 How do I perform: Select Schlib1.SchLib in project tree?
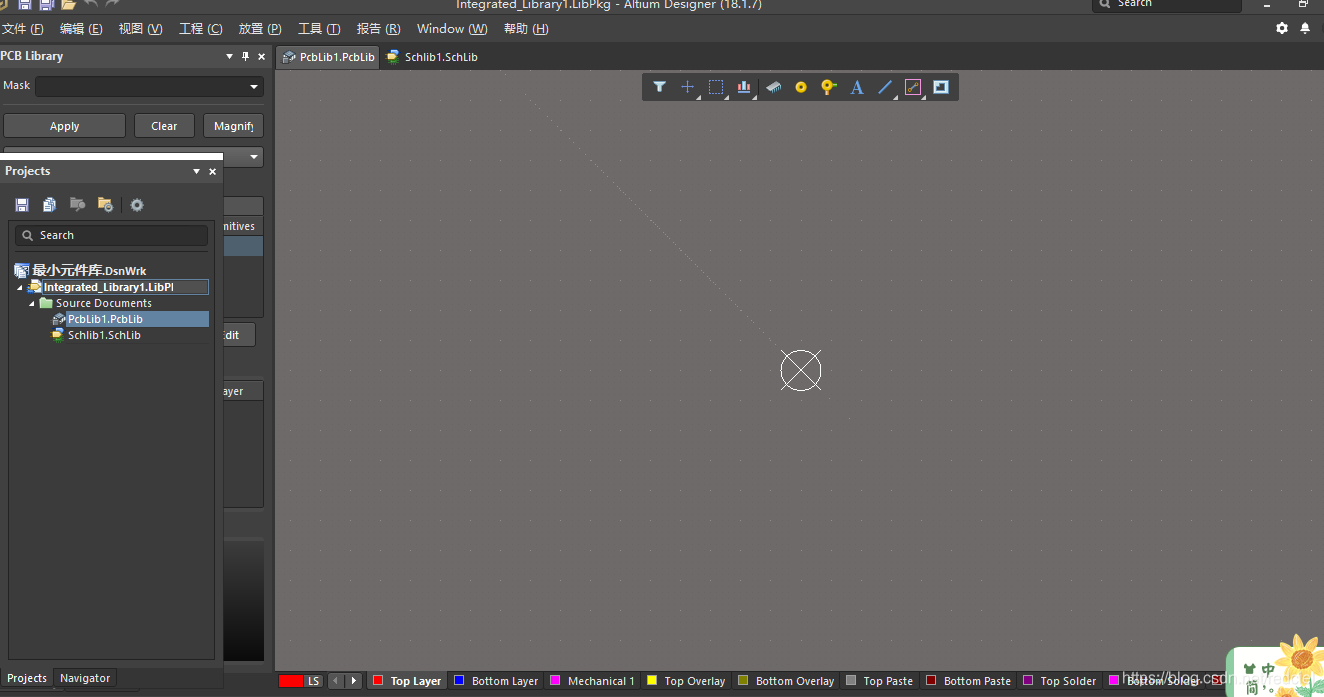[x=104, y=335]
